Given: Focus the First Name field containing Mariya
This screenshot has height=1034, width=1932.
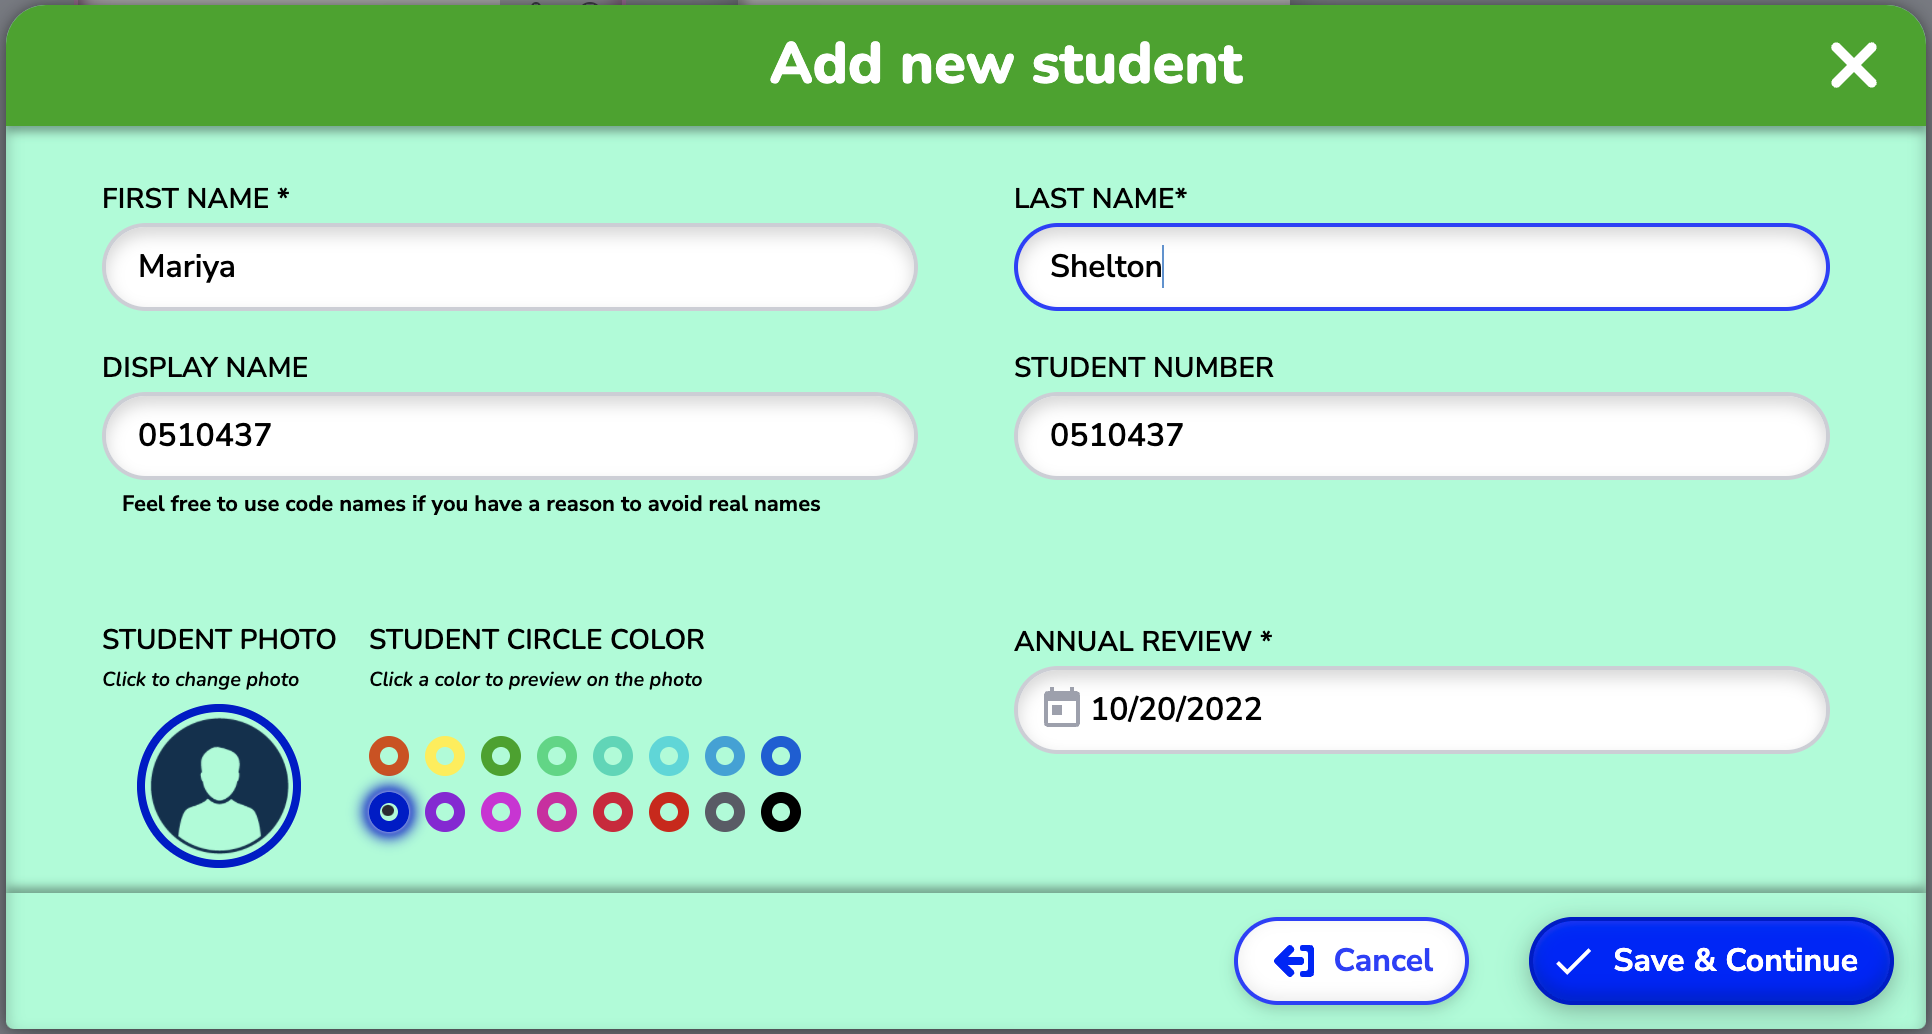Looking at the screenshot, I should [x=510, y=267].
